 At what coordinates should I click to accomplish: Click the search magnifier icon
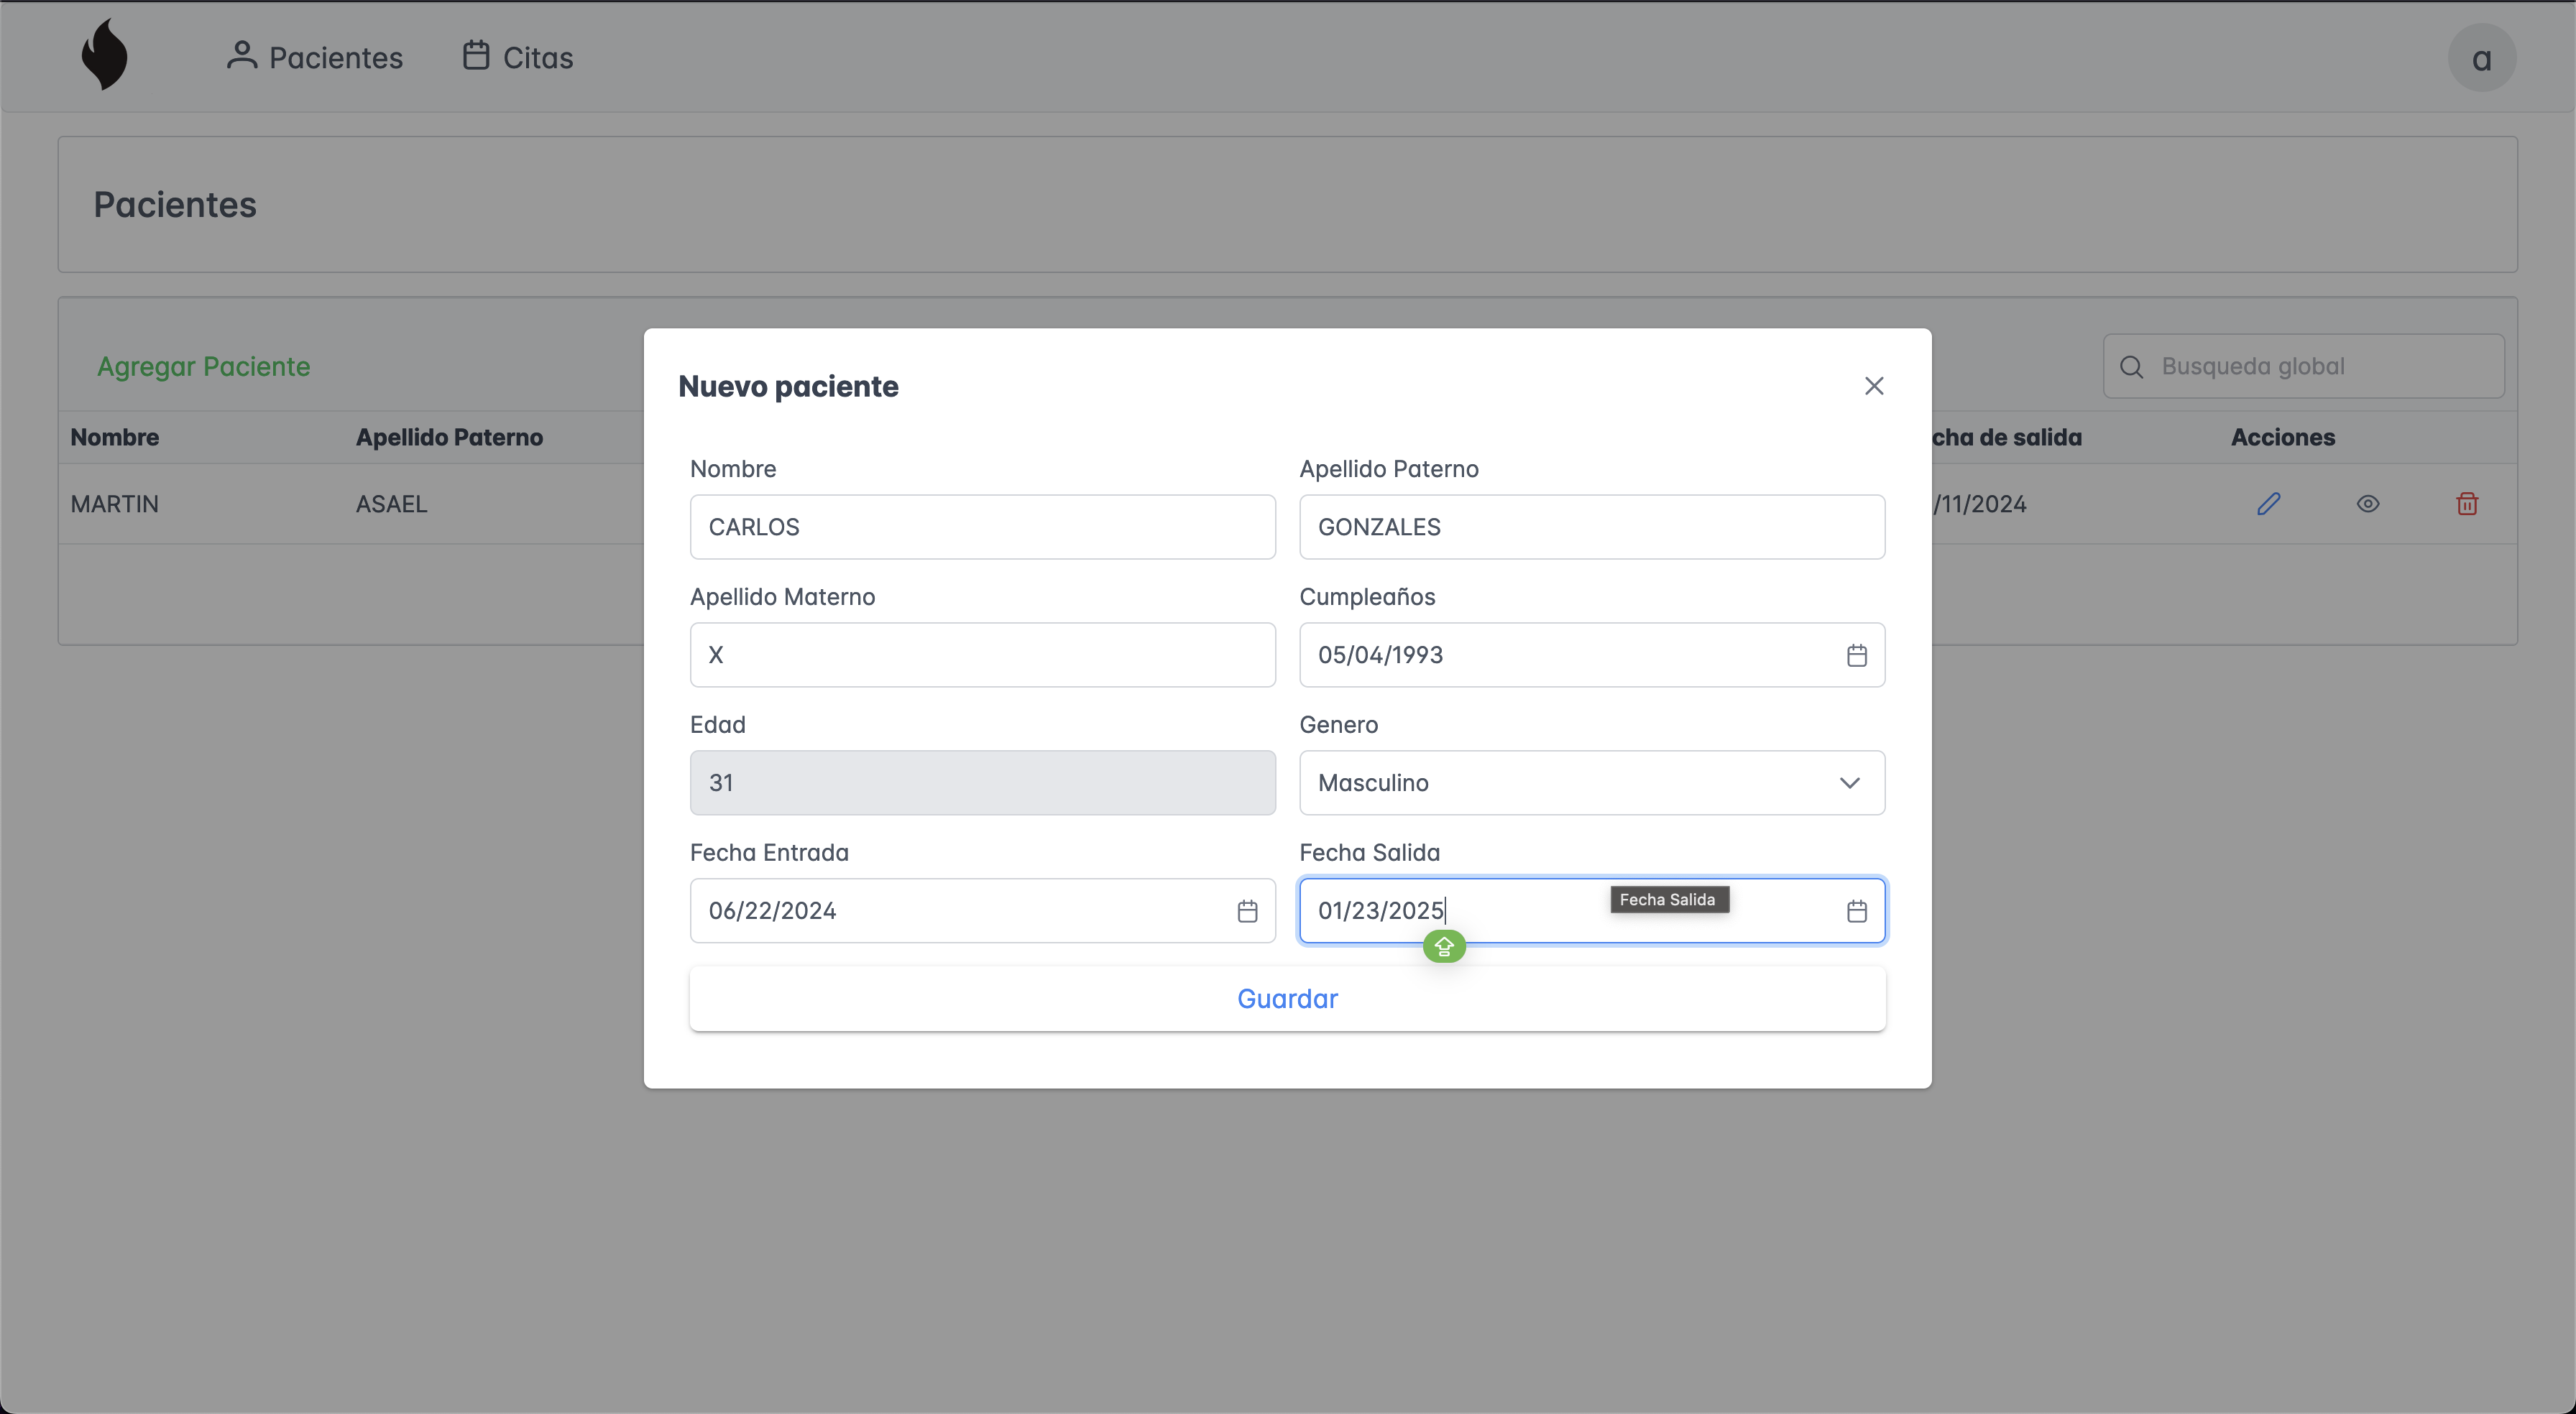2131,367
